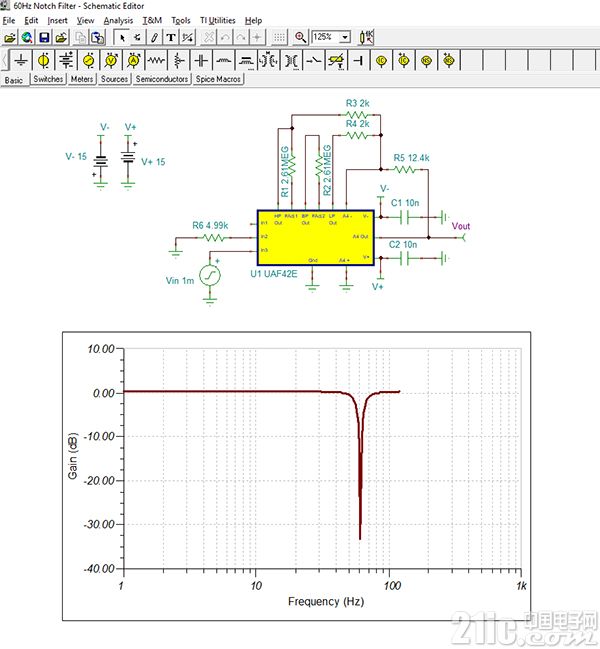Pick the Capacitor component icon
This screenshot has width=600, height=649.
tap(201, 60)
